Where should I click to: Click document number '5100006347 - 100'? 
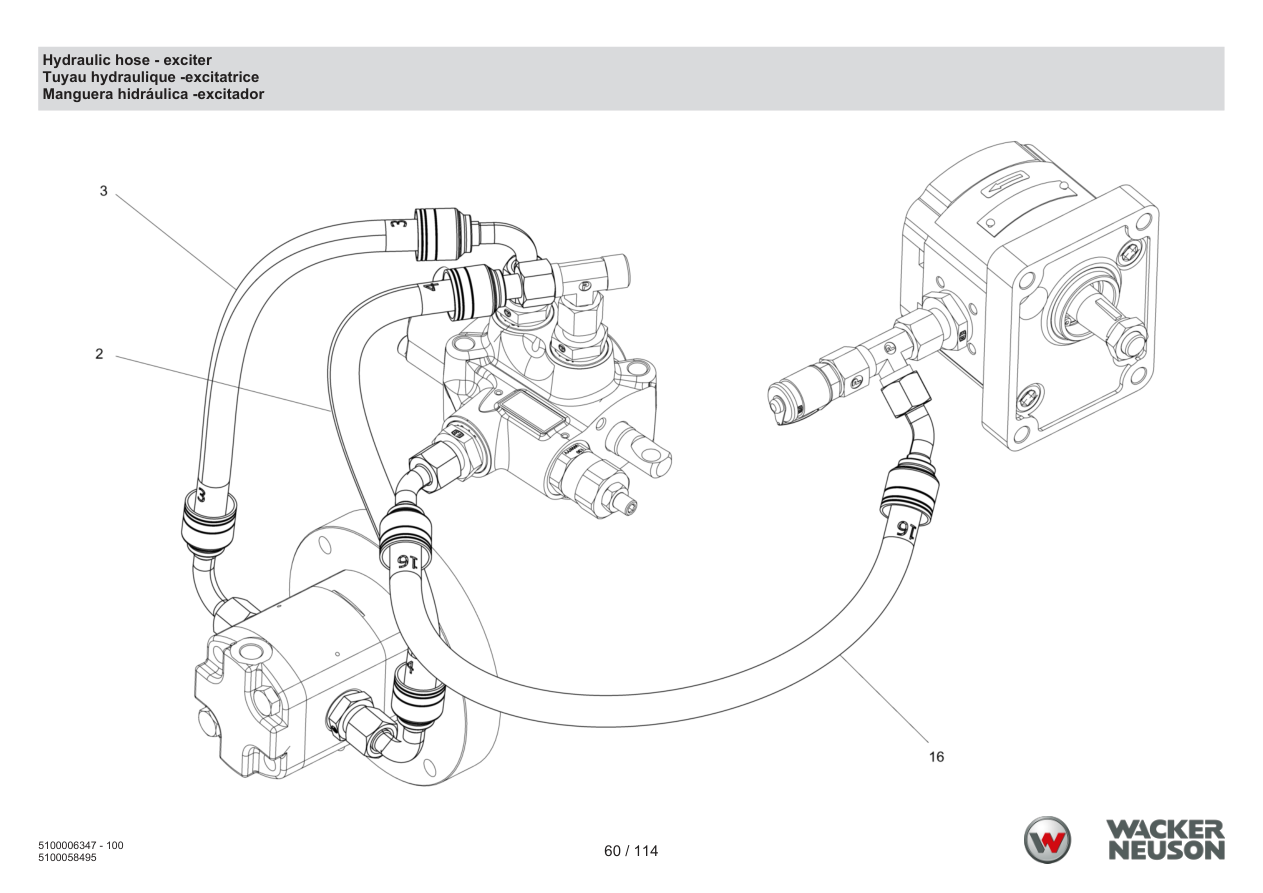[81, 846]
